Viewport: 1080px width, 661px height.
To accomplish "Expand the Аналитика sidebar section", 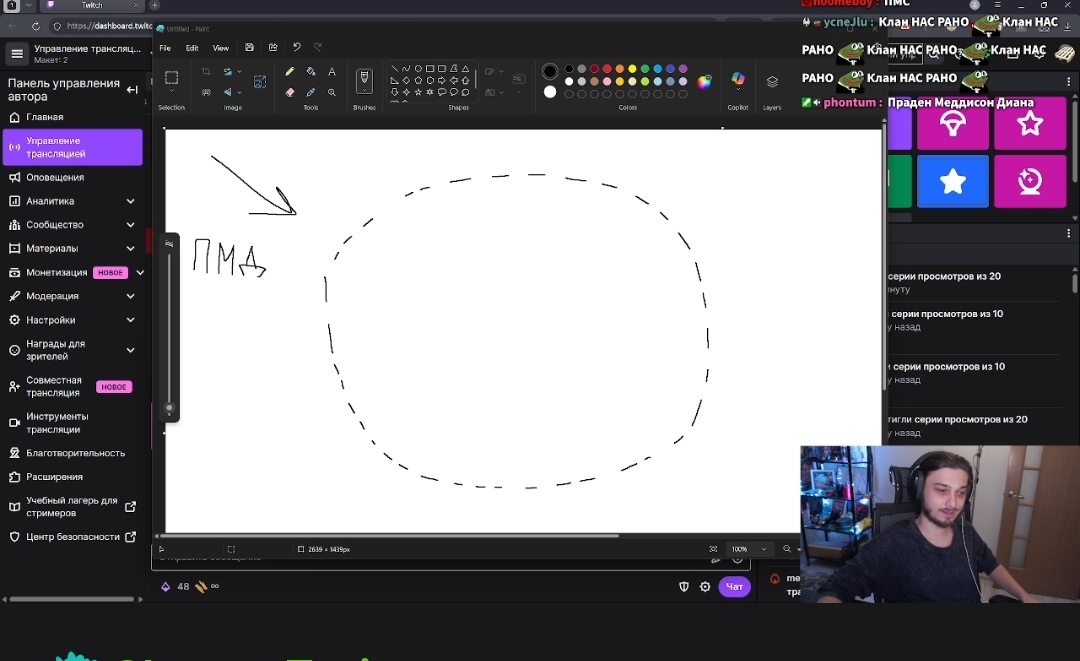I will point(131,201).
